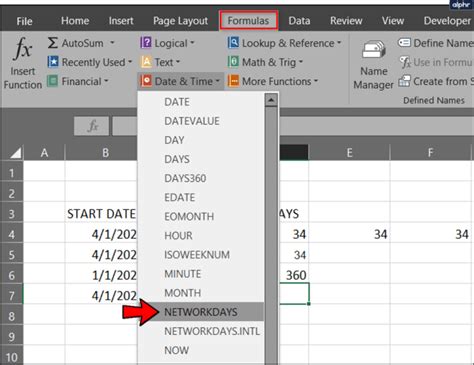Screen dimensions: 474x365
Task: Switch to the Home tab
Action: (x=75, y=21)
